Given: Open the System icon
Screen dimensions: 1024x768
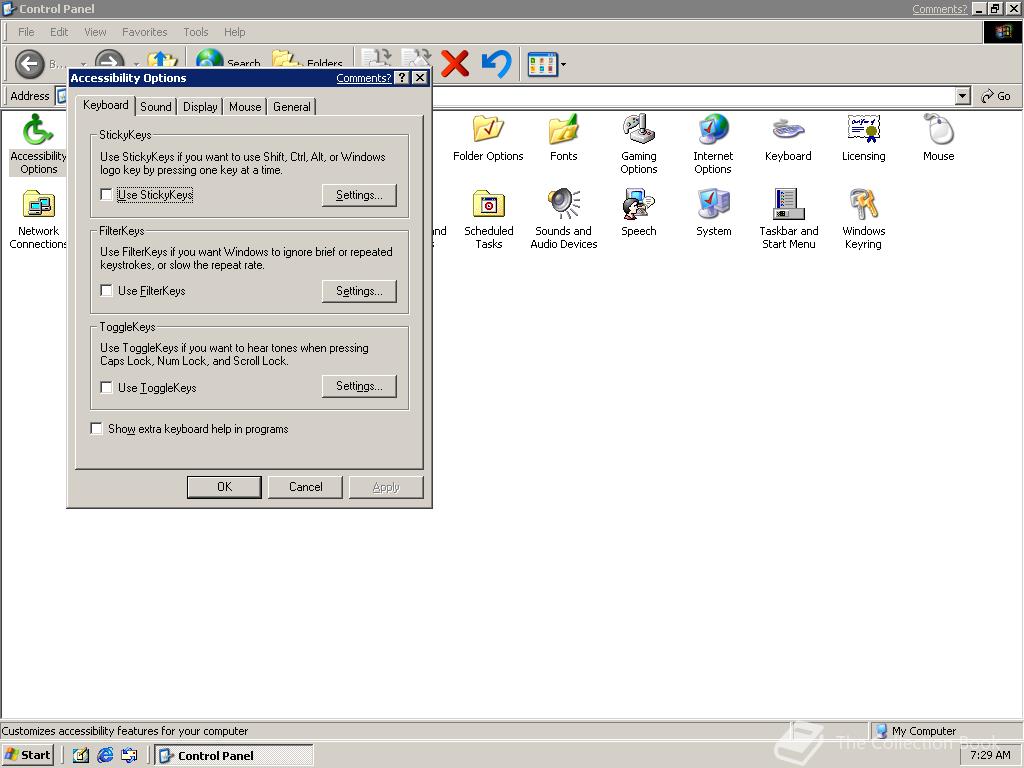Looking at the screenshot, I should click(x=713, y=213).
